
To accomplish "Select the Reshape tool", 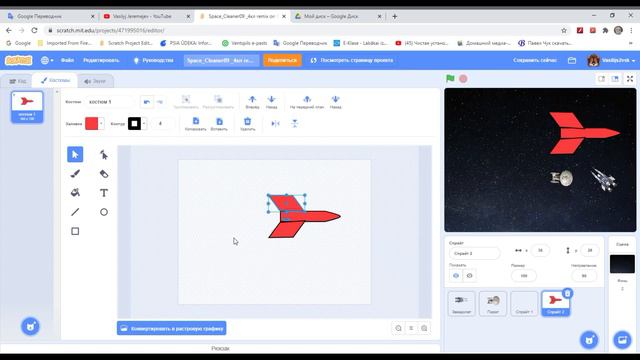I will (x=104, y=154).
